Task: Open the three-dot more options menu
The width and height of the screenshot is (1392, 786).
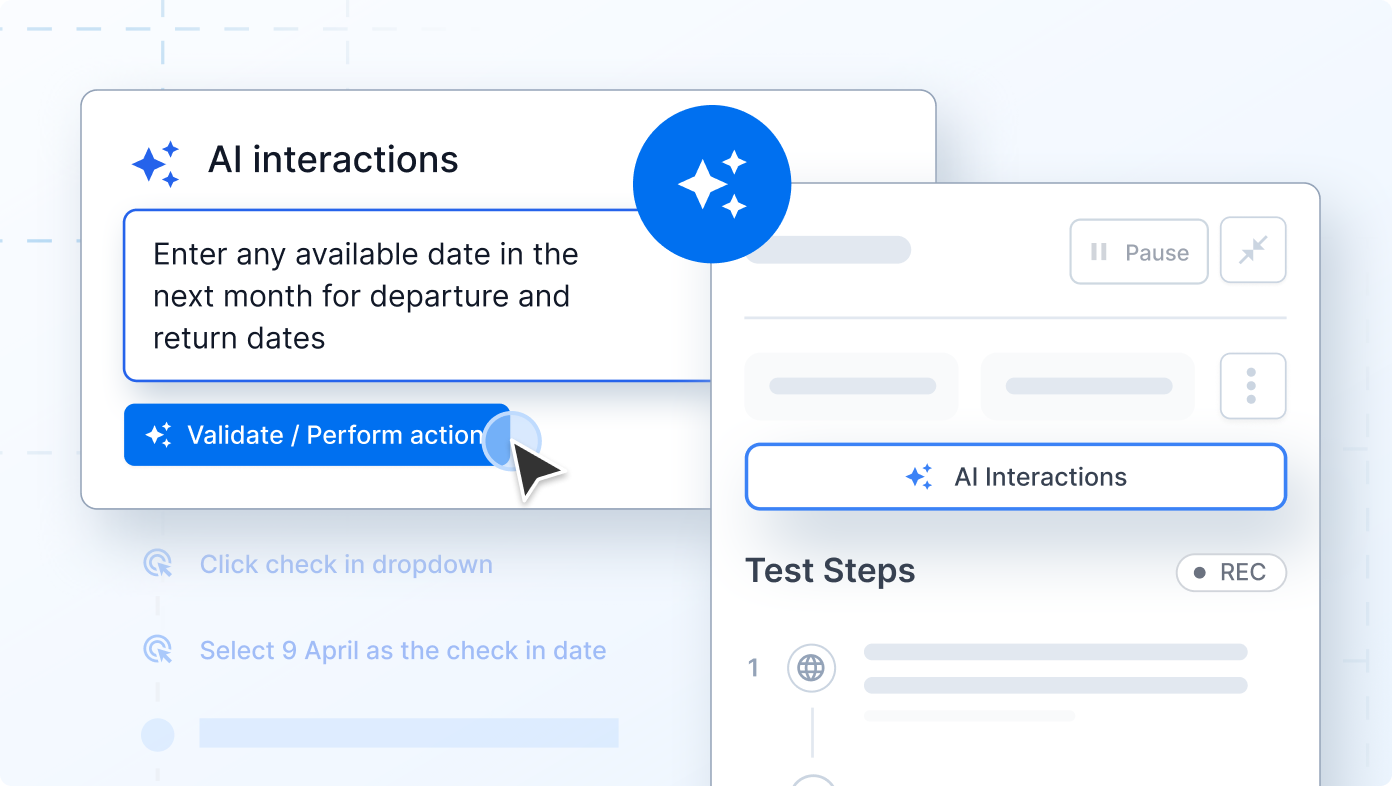Action: pos(1252,386)
